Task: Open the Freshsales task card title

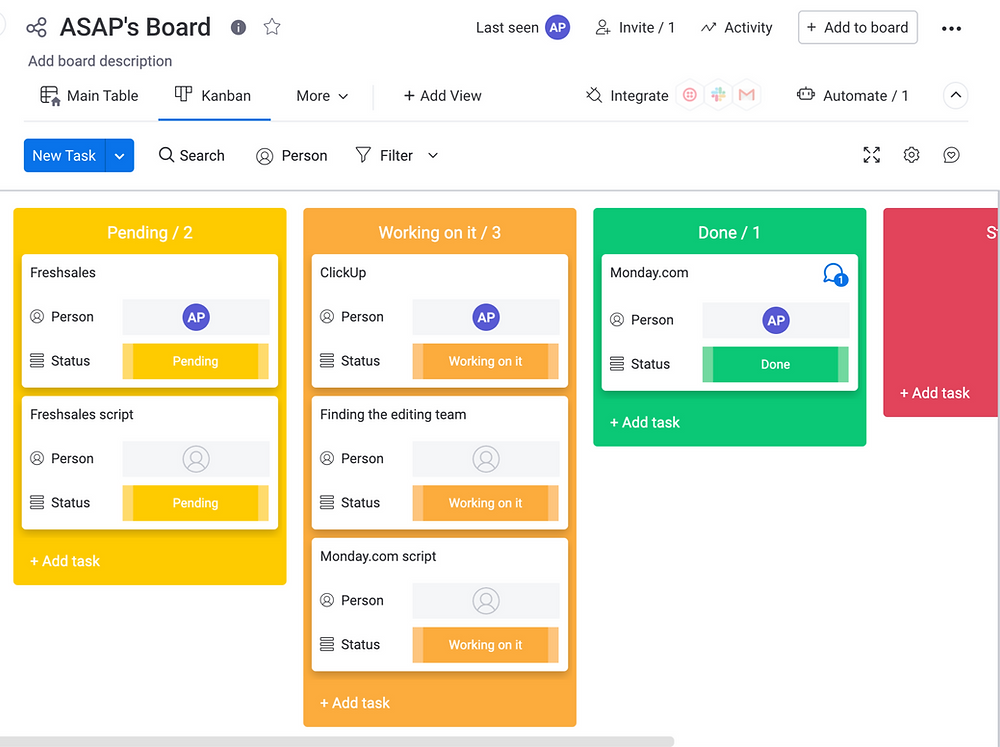Action: pyautogui.click(x=63, y=272)
